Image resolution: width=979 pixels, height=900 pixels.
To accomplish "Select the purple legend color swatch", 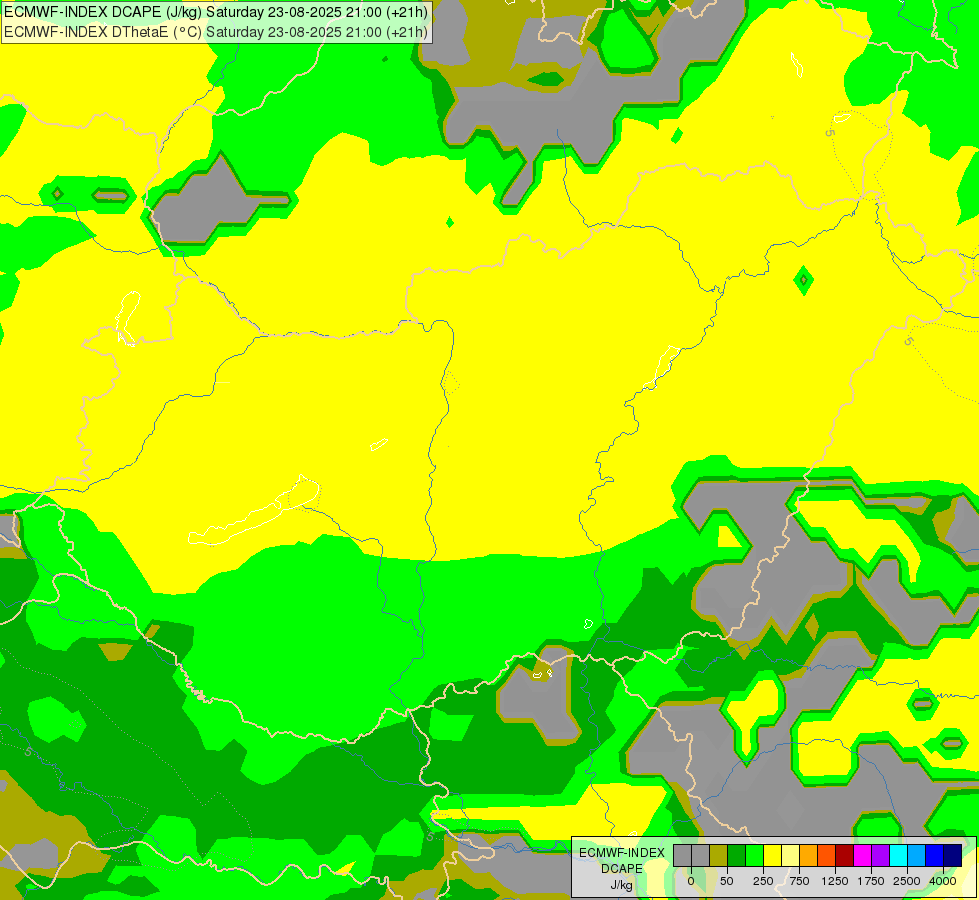I will (x=880, y=855).
